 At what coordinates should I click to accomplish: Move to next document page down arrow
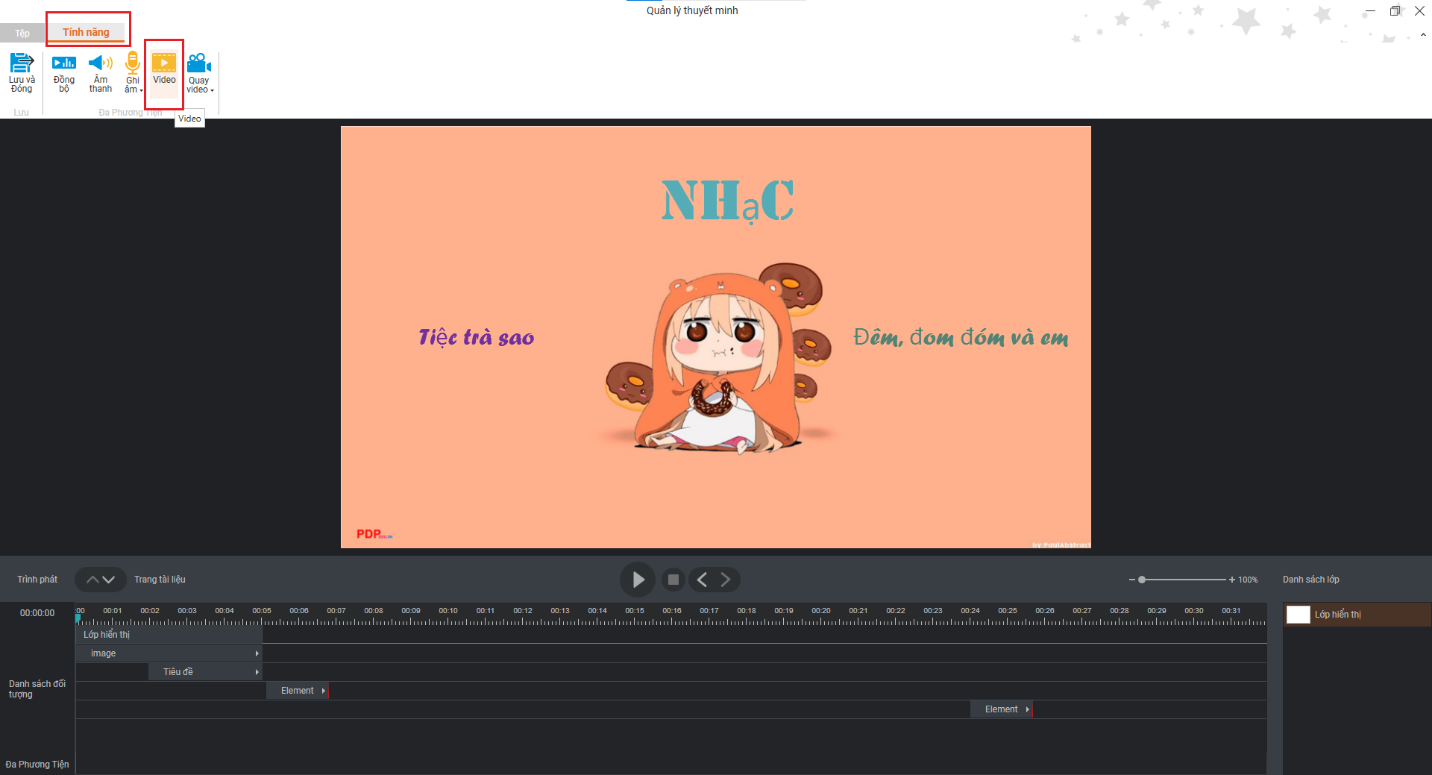click(x=109, y=580)
